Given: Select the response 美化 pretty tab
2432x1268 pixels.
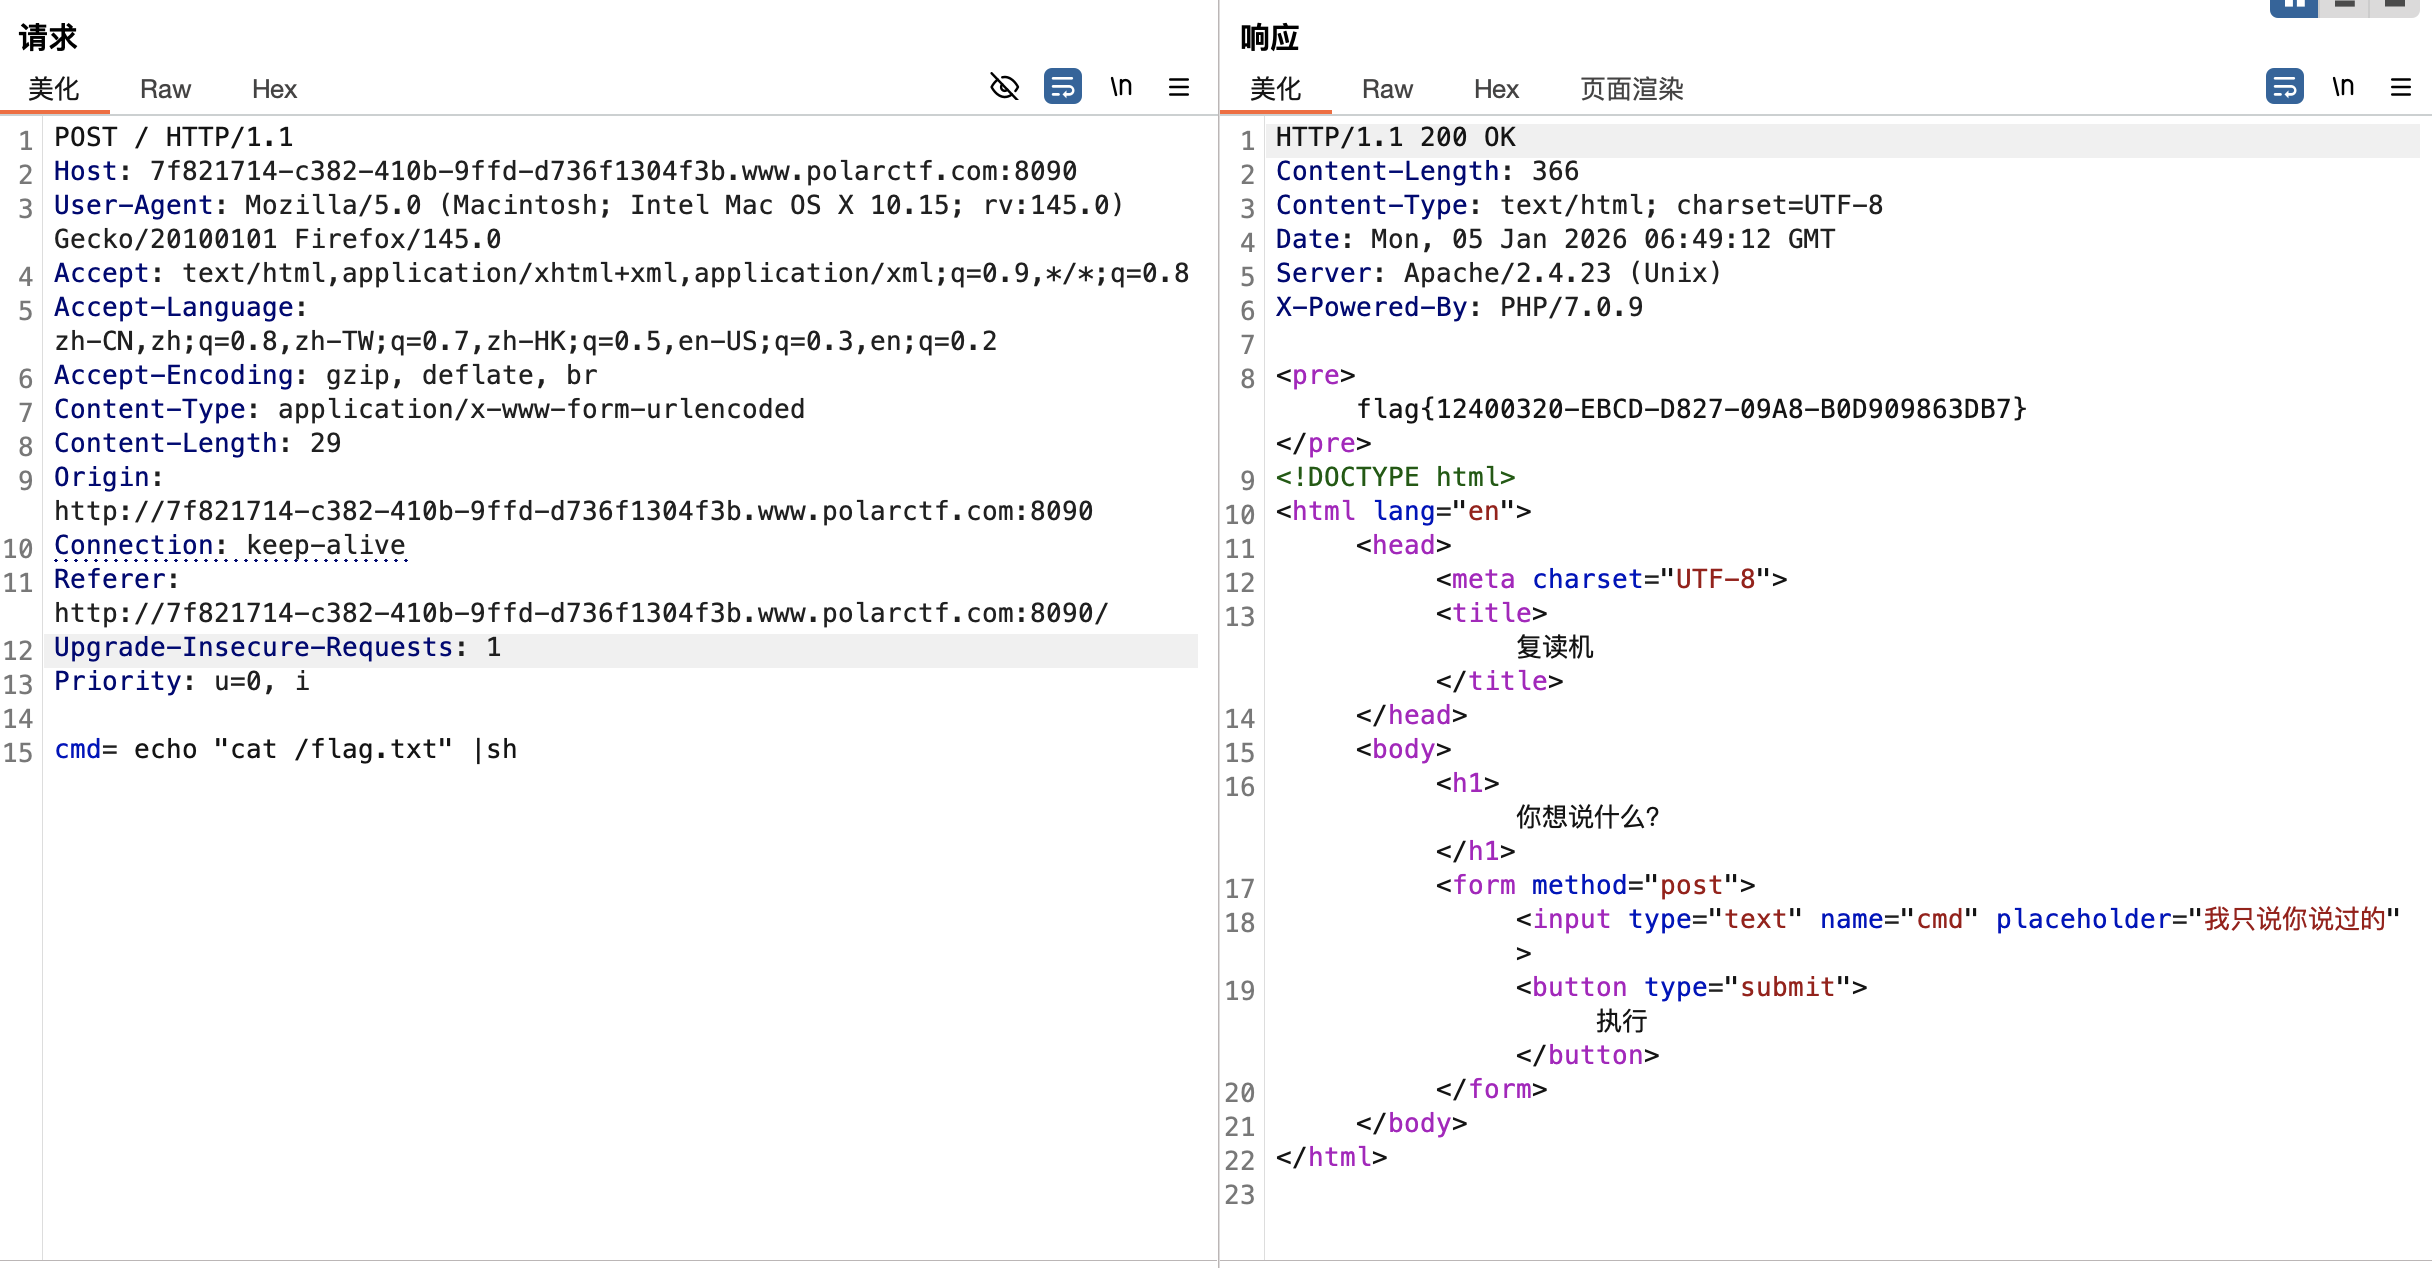Looking at the screenshot, I should coord(1275,89).
